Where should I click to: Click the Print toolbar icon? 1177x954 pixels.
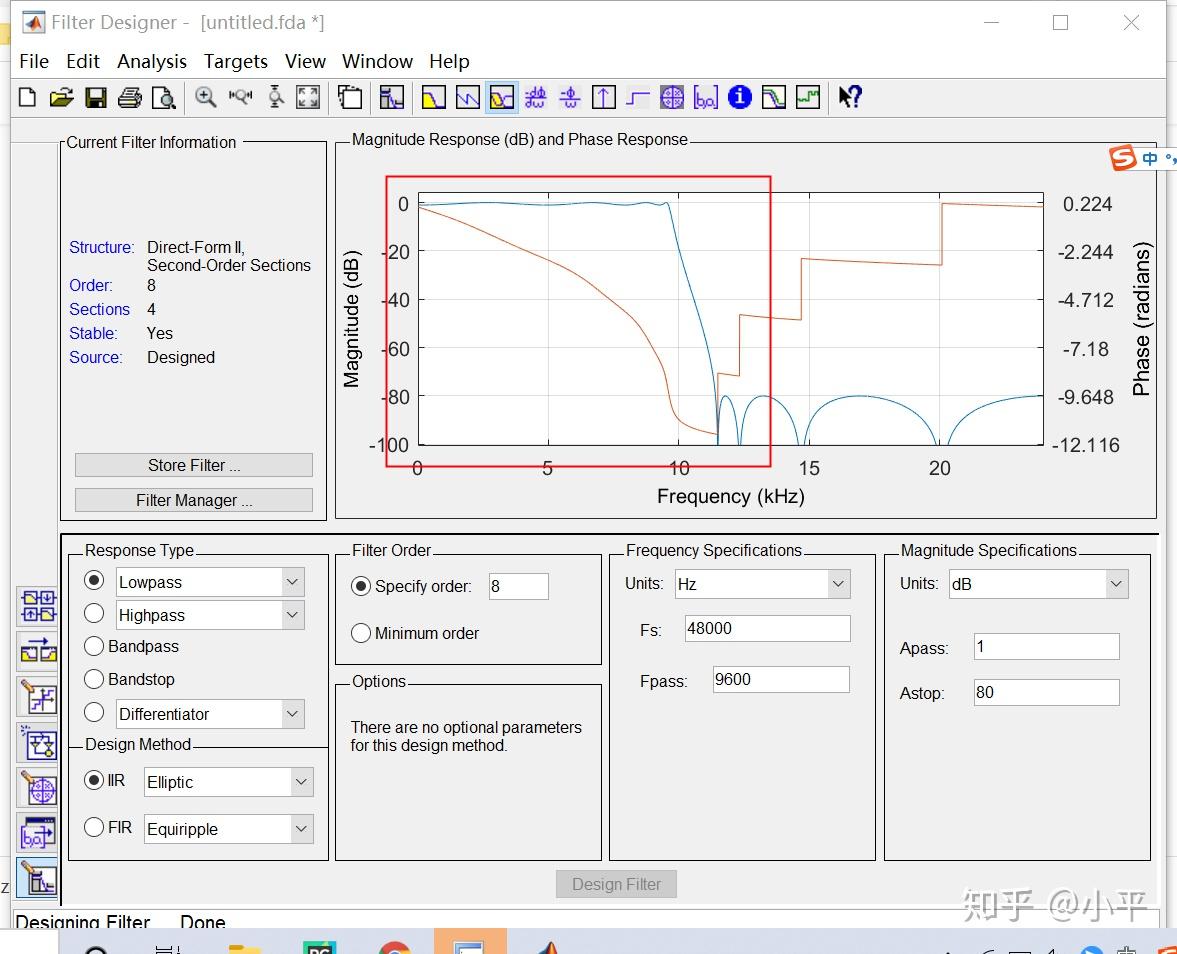click(130, 97)
